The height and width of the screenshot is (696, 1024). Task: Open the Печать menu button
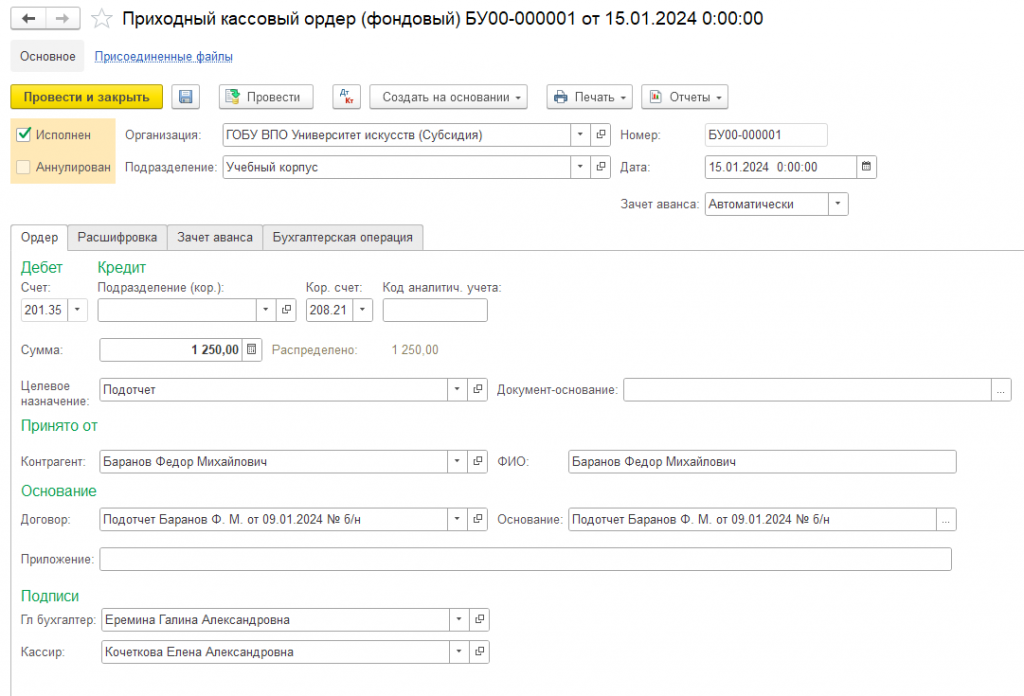(x=590, y=97)
